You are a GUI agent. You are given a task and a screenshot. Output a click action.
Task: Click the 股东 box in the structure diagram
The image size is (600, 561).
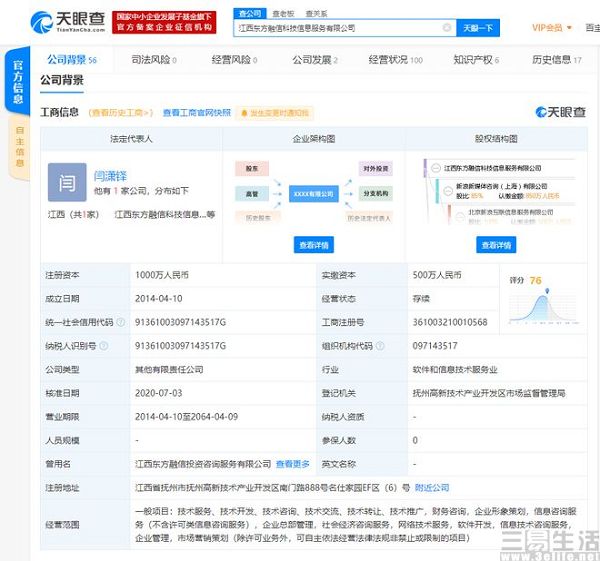coord(252,169)
